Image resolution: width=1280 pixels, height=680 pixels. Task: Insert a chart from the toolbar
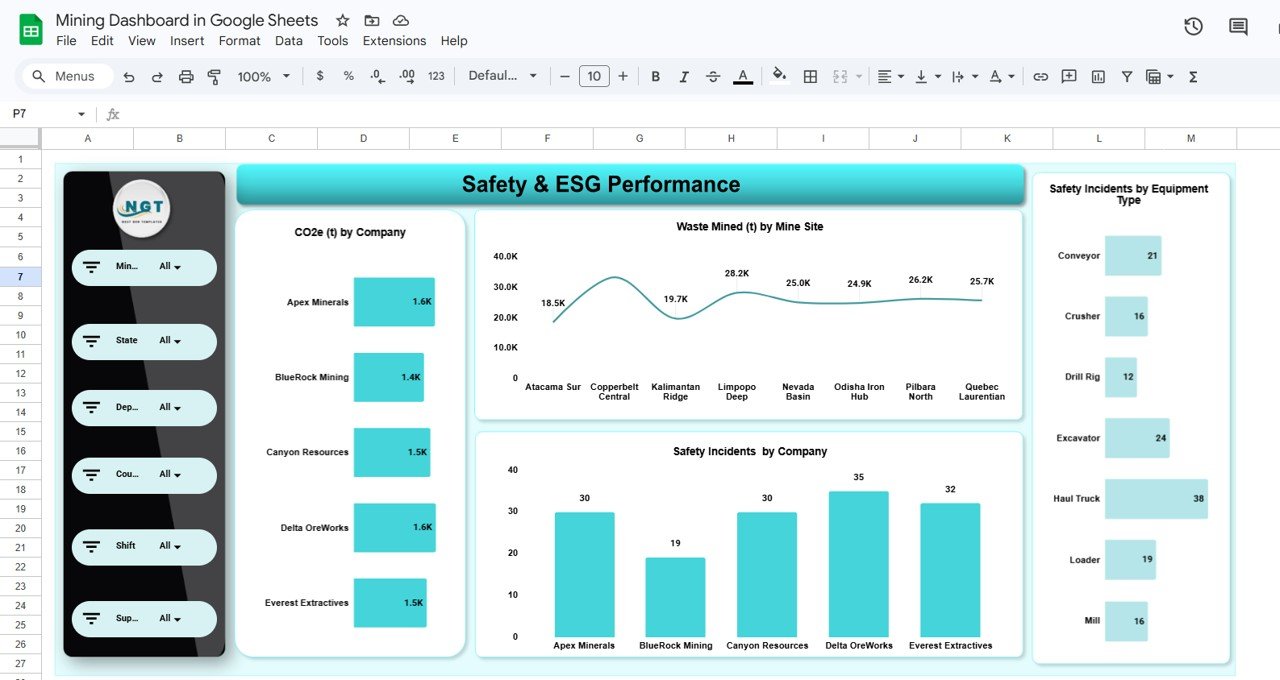[x=1096, y=76]
